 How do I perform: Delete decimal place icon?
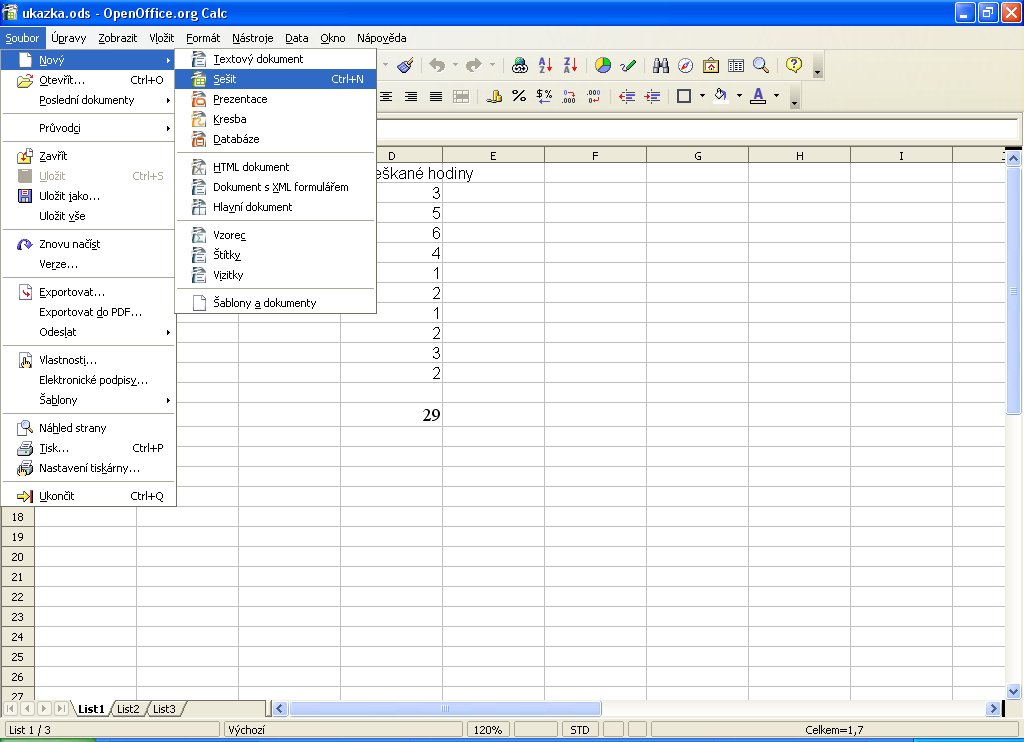(594, 97)
